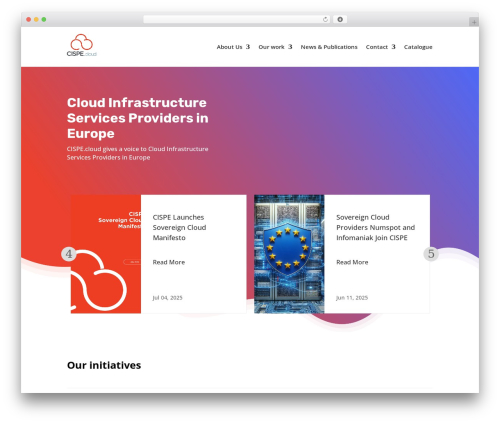500x423 pixels.
Task: Show next slide with right arrow
Action: click(x=431, y=254)
